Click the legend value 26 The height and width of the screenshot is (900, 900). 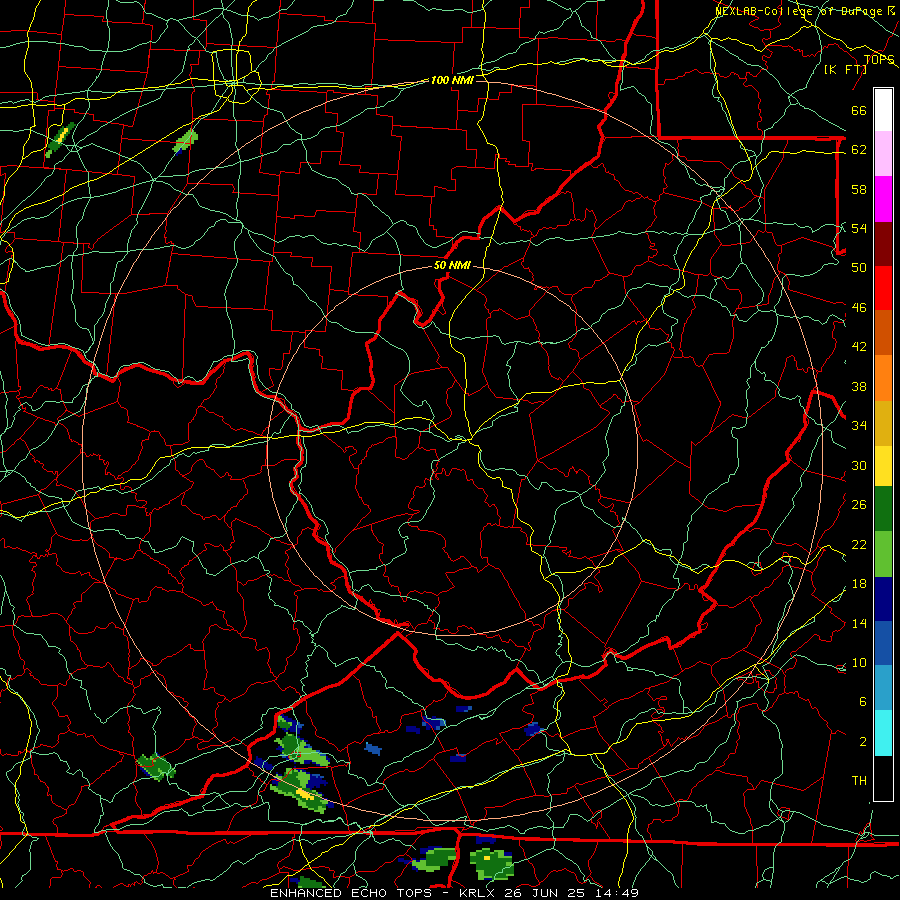[859, 505]
